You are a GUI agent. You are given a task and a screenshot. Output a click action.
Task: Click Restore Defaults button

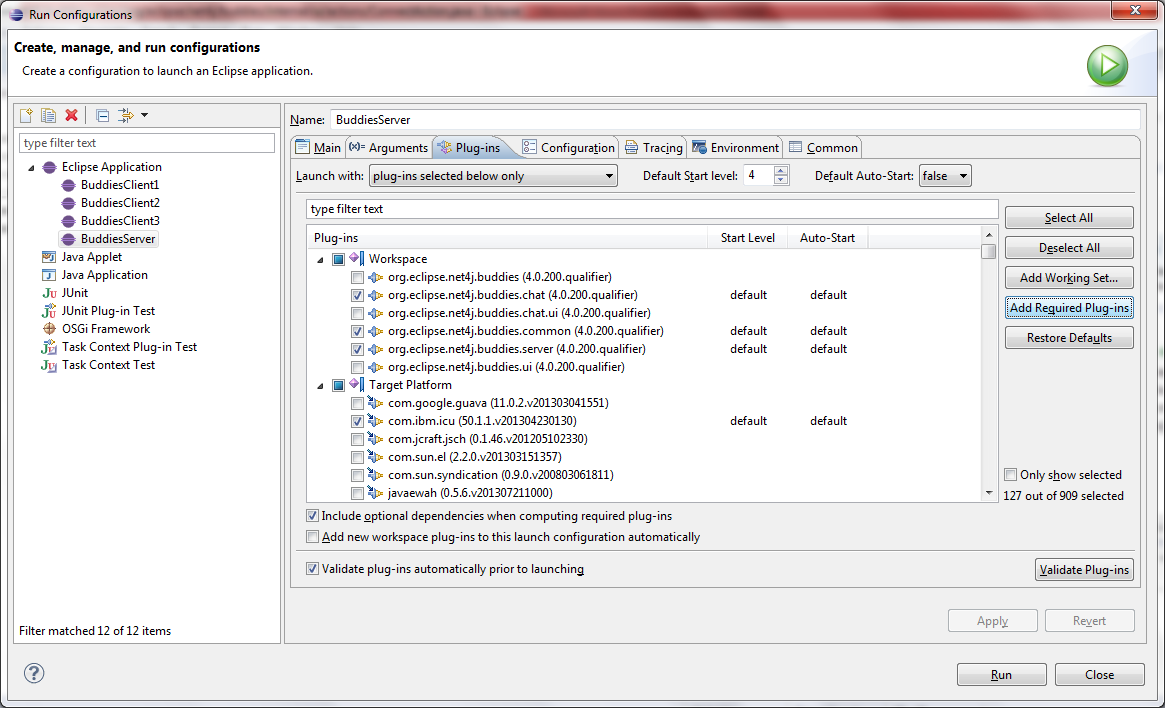[x=1068, y=338]
